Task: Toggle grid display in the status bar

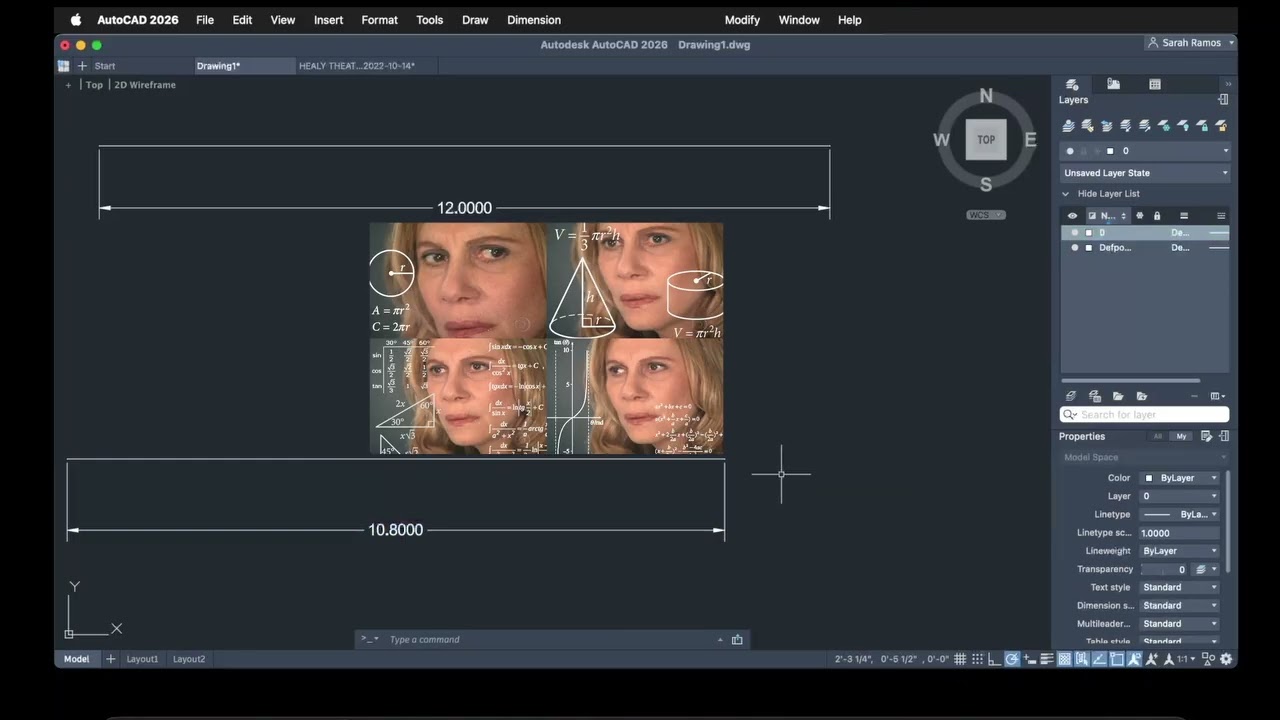Action: (960, 659)
